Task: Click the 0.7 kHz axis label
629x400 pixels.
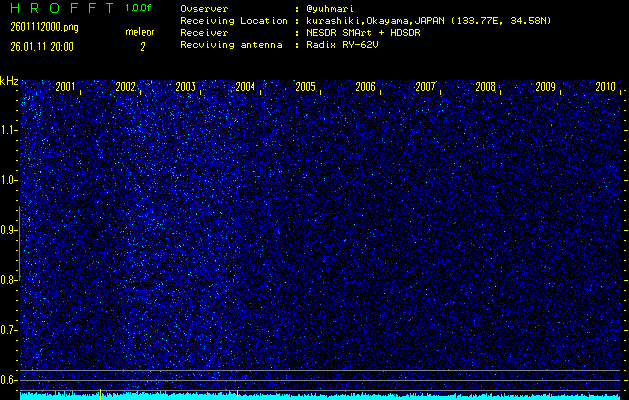Action: click(x=9, y=330)
